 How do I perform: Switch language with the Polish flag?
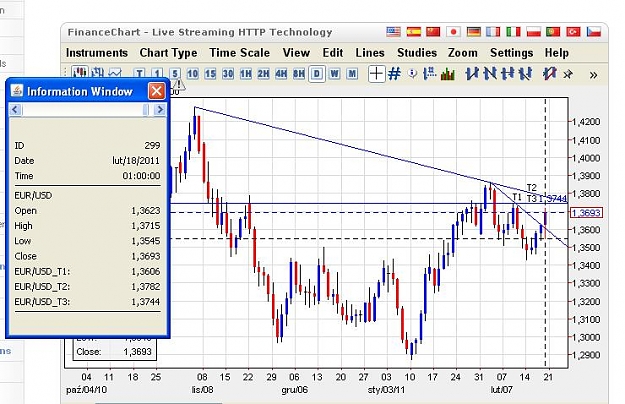click(534, 32)
